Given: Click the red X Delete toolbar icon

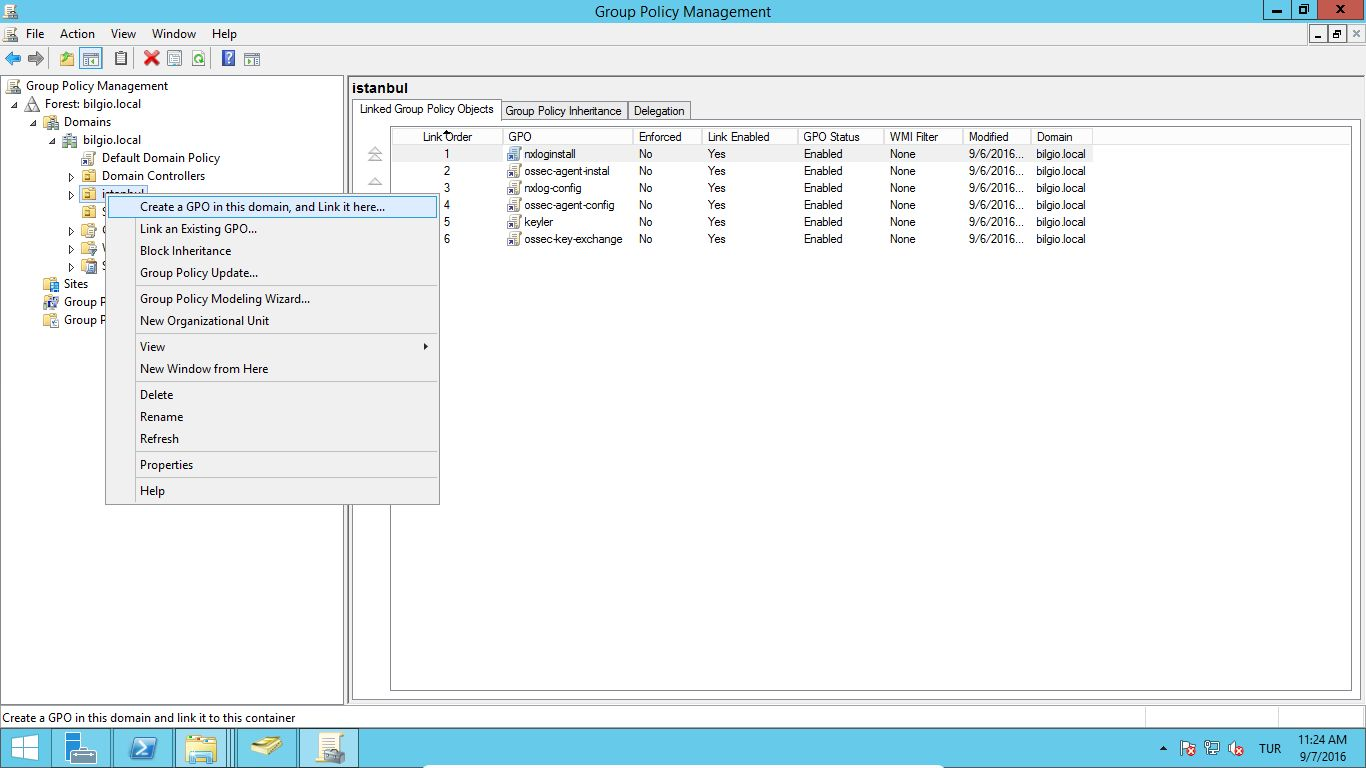Looking at the screenshot, I should click(152, 59).
